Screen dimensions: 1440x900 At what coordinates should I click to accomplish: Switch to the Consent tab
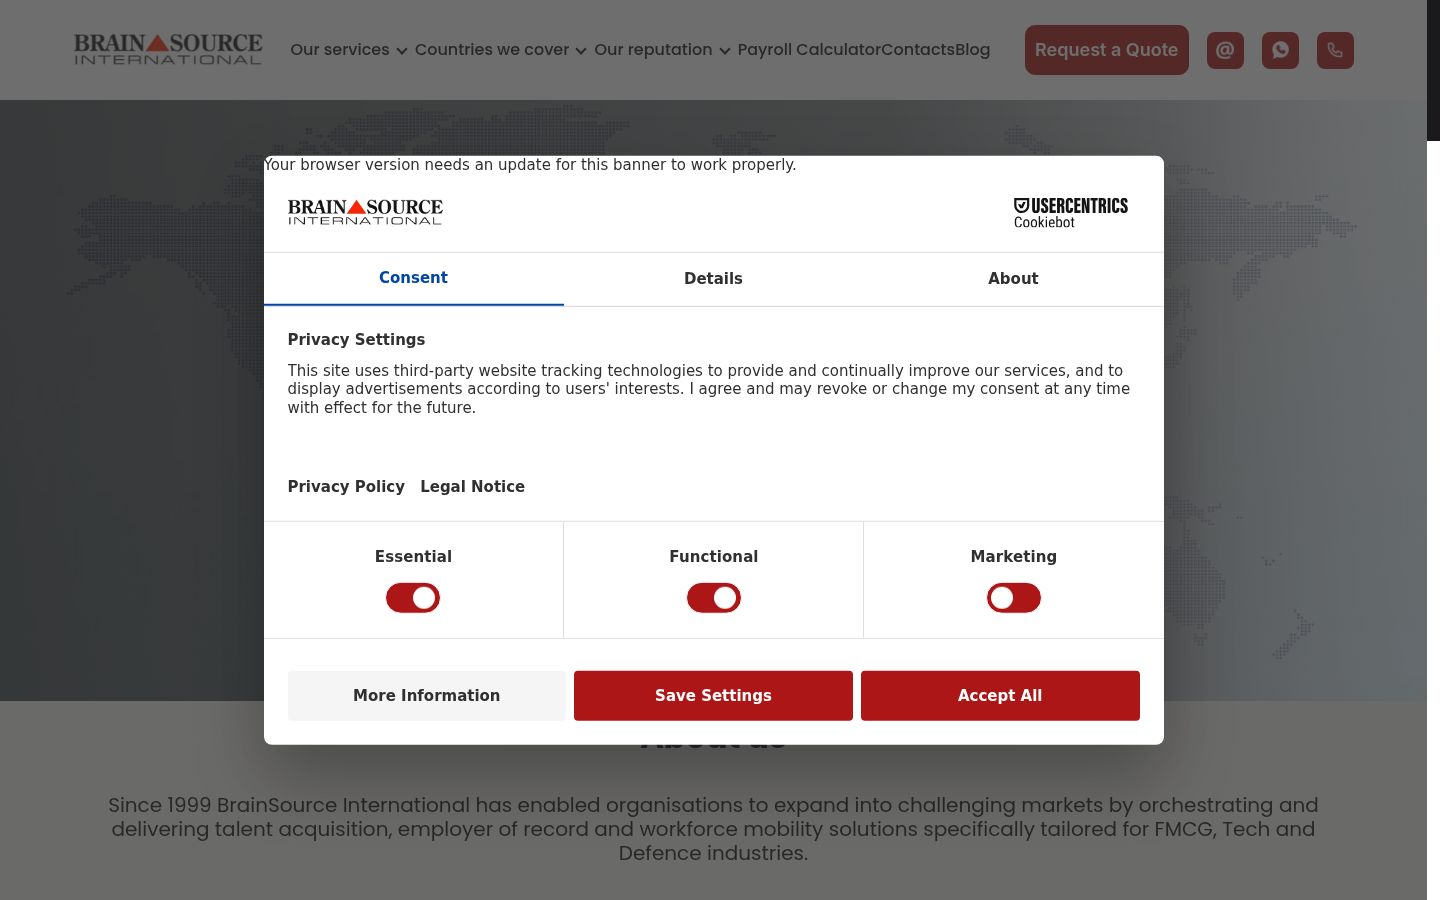[x=413, y=279]
